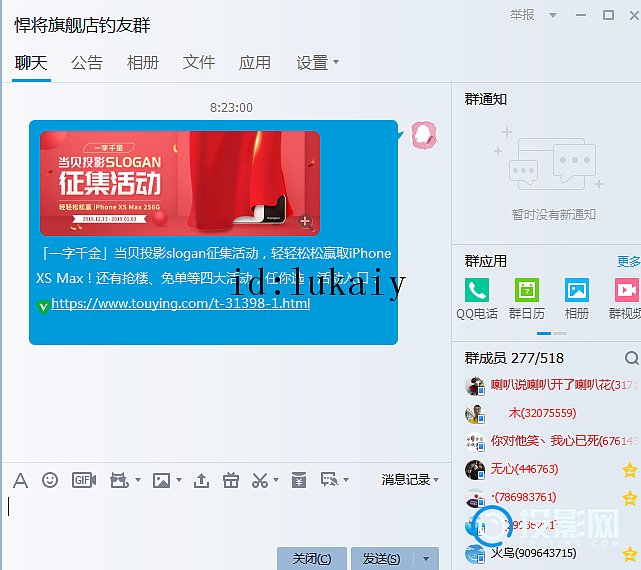Screen dimensions: 641x570
Task: Click the 群成员 277/518 header
Action: (514, 358)
